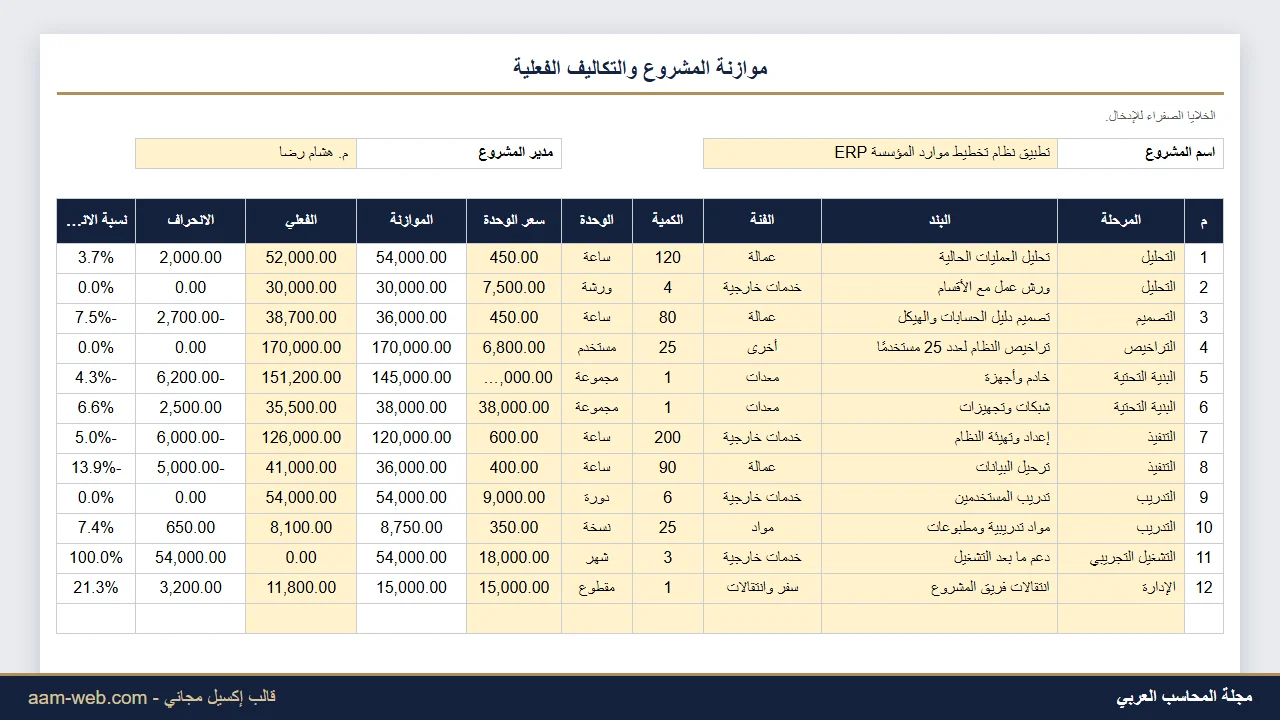The height and width of the screenshot is (720, 1280).
Task: Select phase cell التشغيل التجريبي
Action: point(1121,558)
